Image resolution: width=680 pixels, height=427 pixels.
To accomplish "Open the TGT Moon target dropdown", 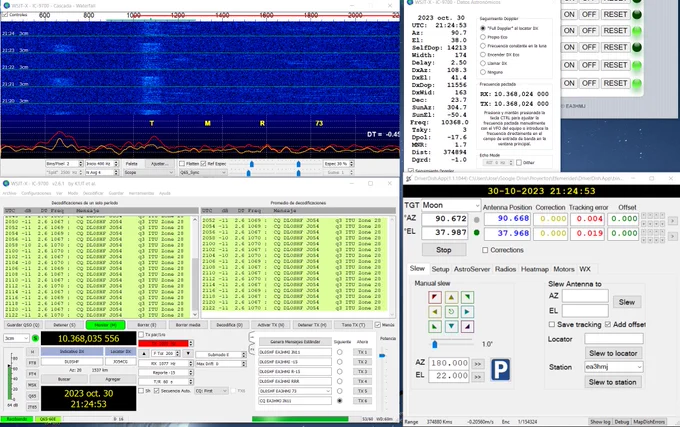I will pyautogui.click(x=450, y=205).
